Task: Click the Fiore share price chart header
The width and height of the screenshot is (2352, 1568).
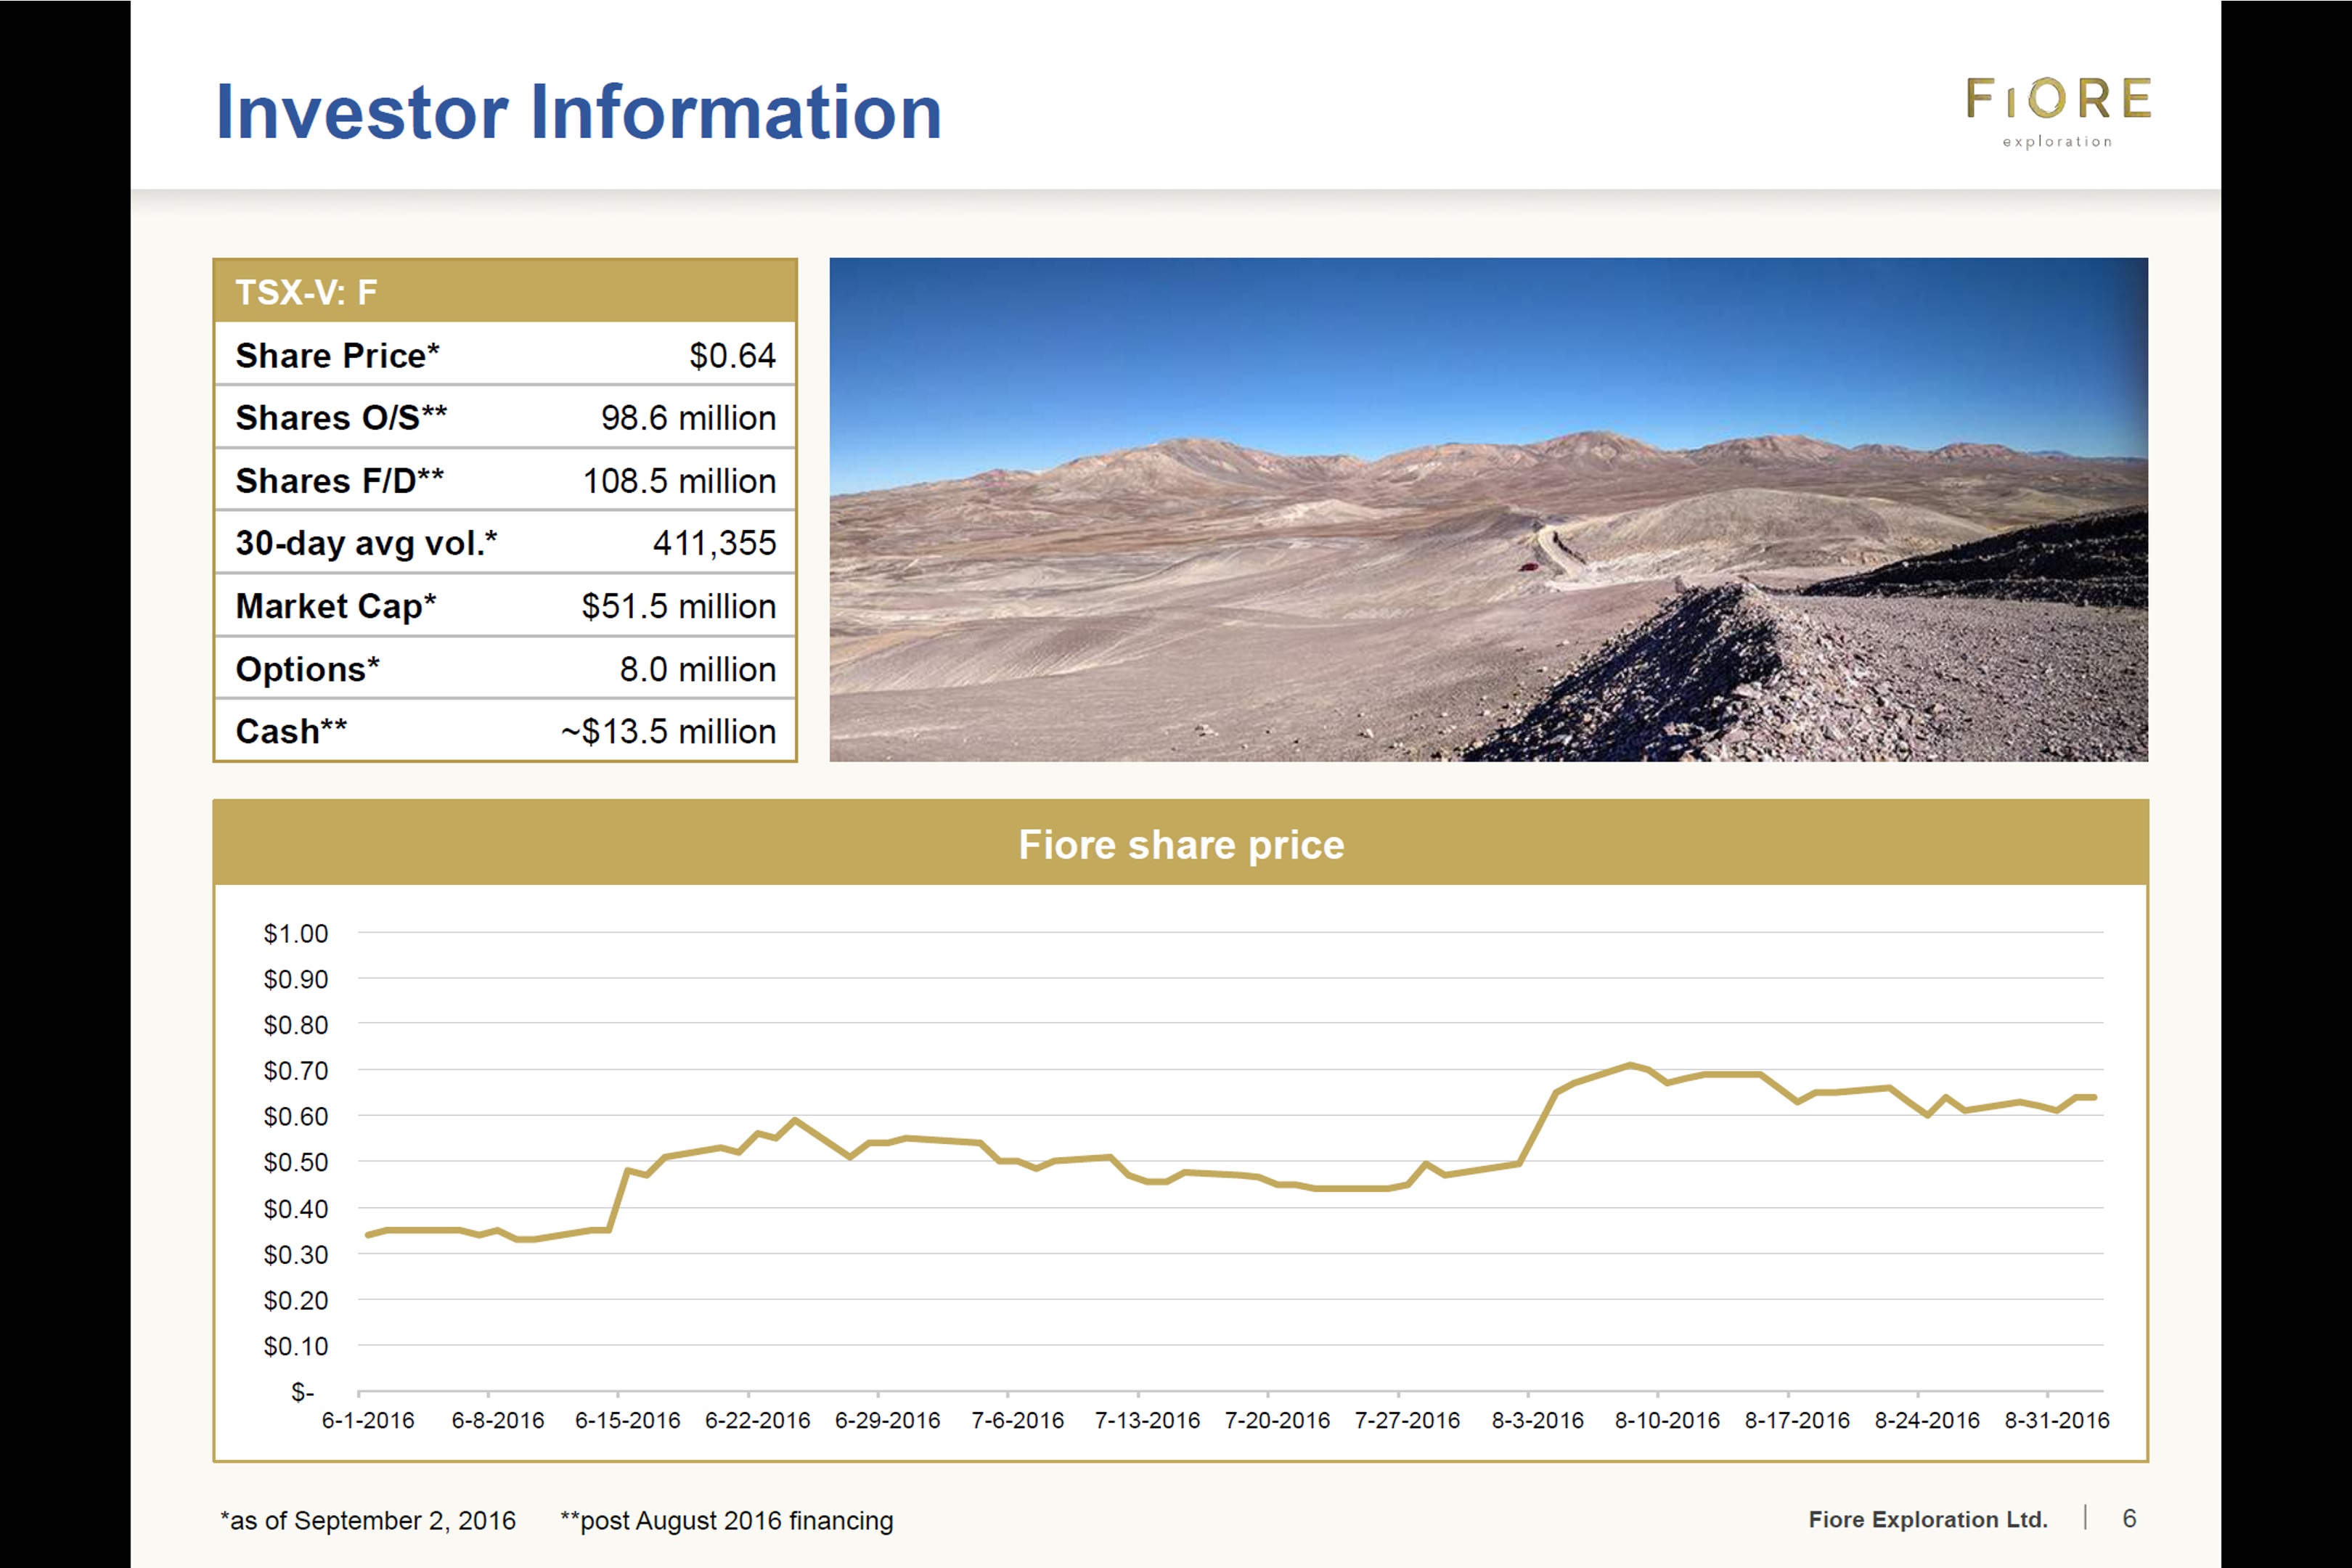Action: coord(1181,843)
